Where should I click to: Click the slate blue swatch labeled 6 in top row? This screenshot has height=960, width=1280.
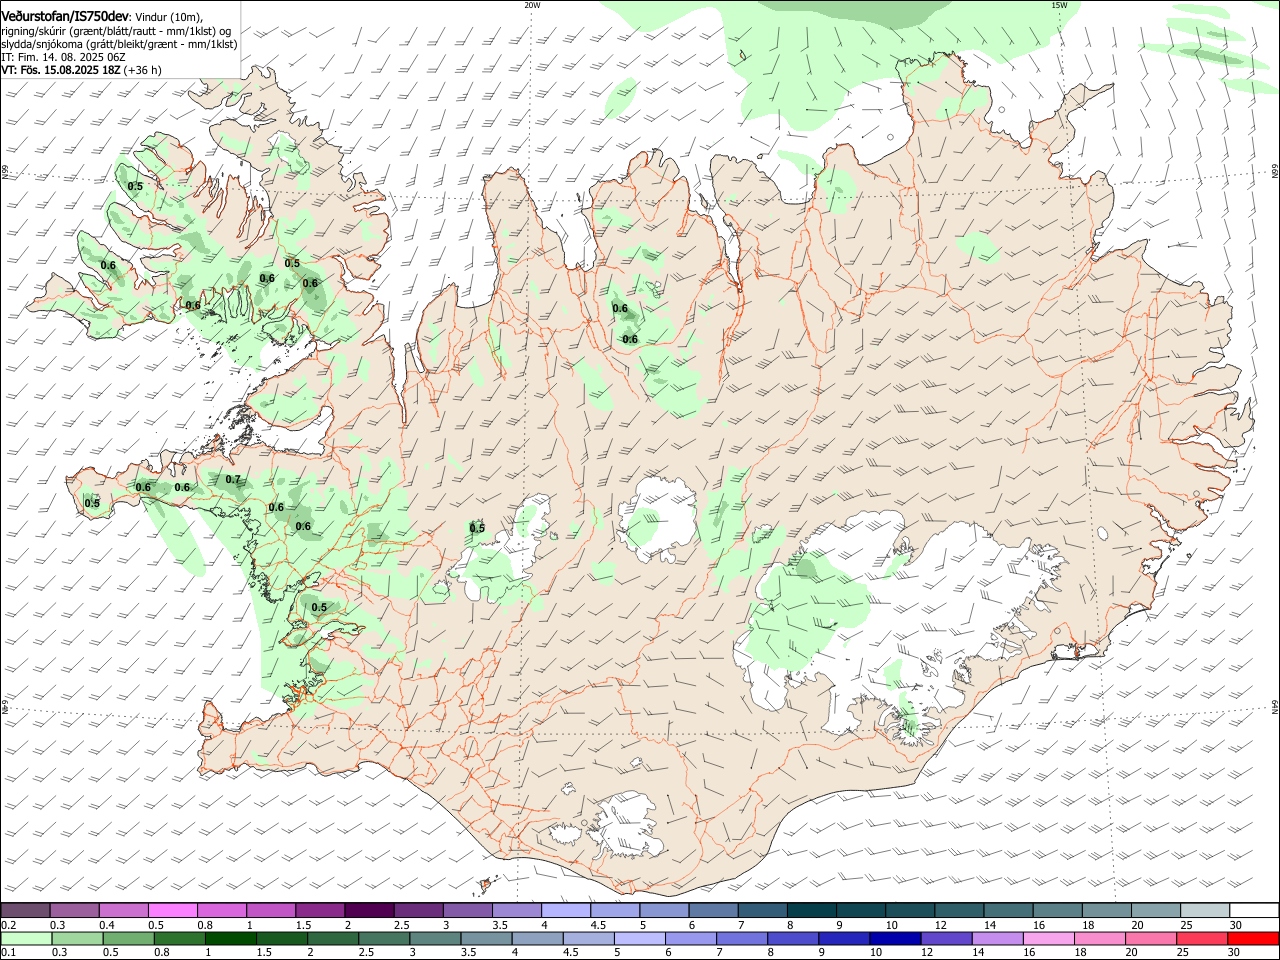(713, 911)
